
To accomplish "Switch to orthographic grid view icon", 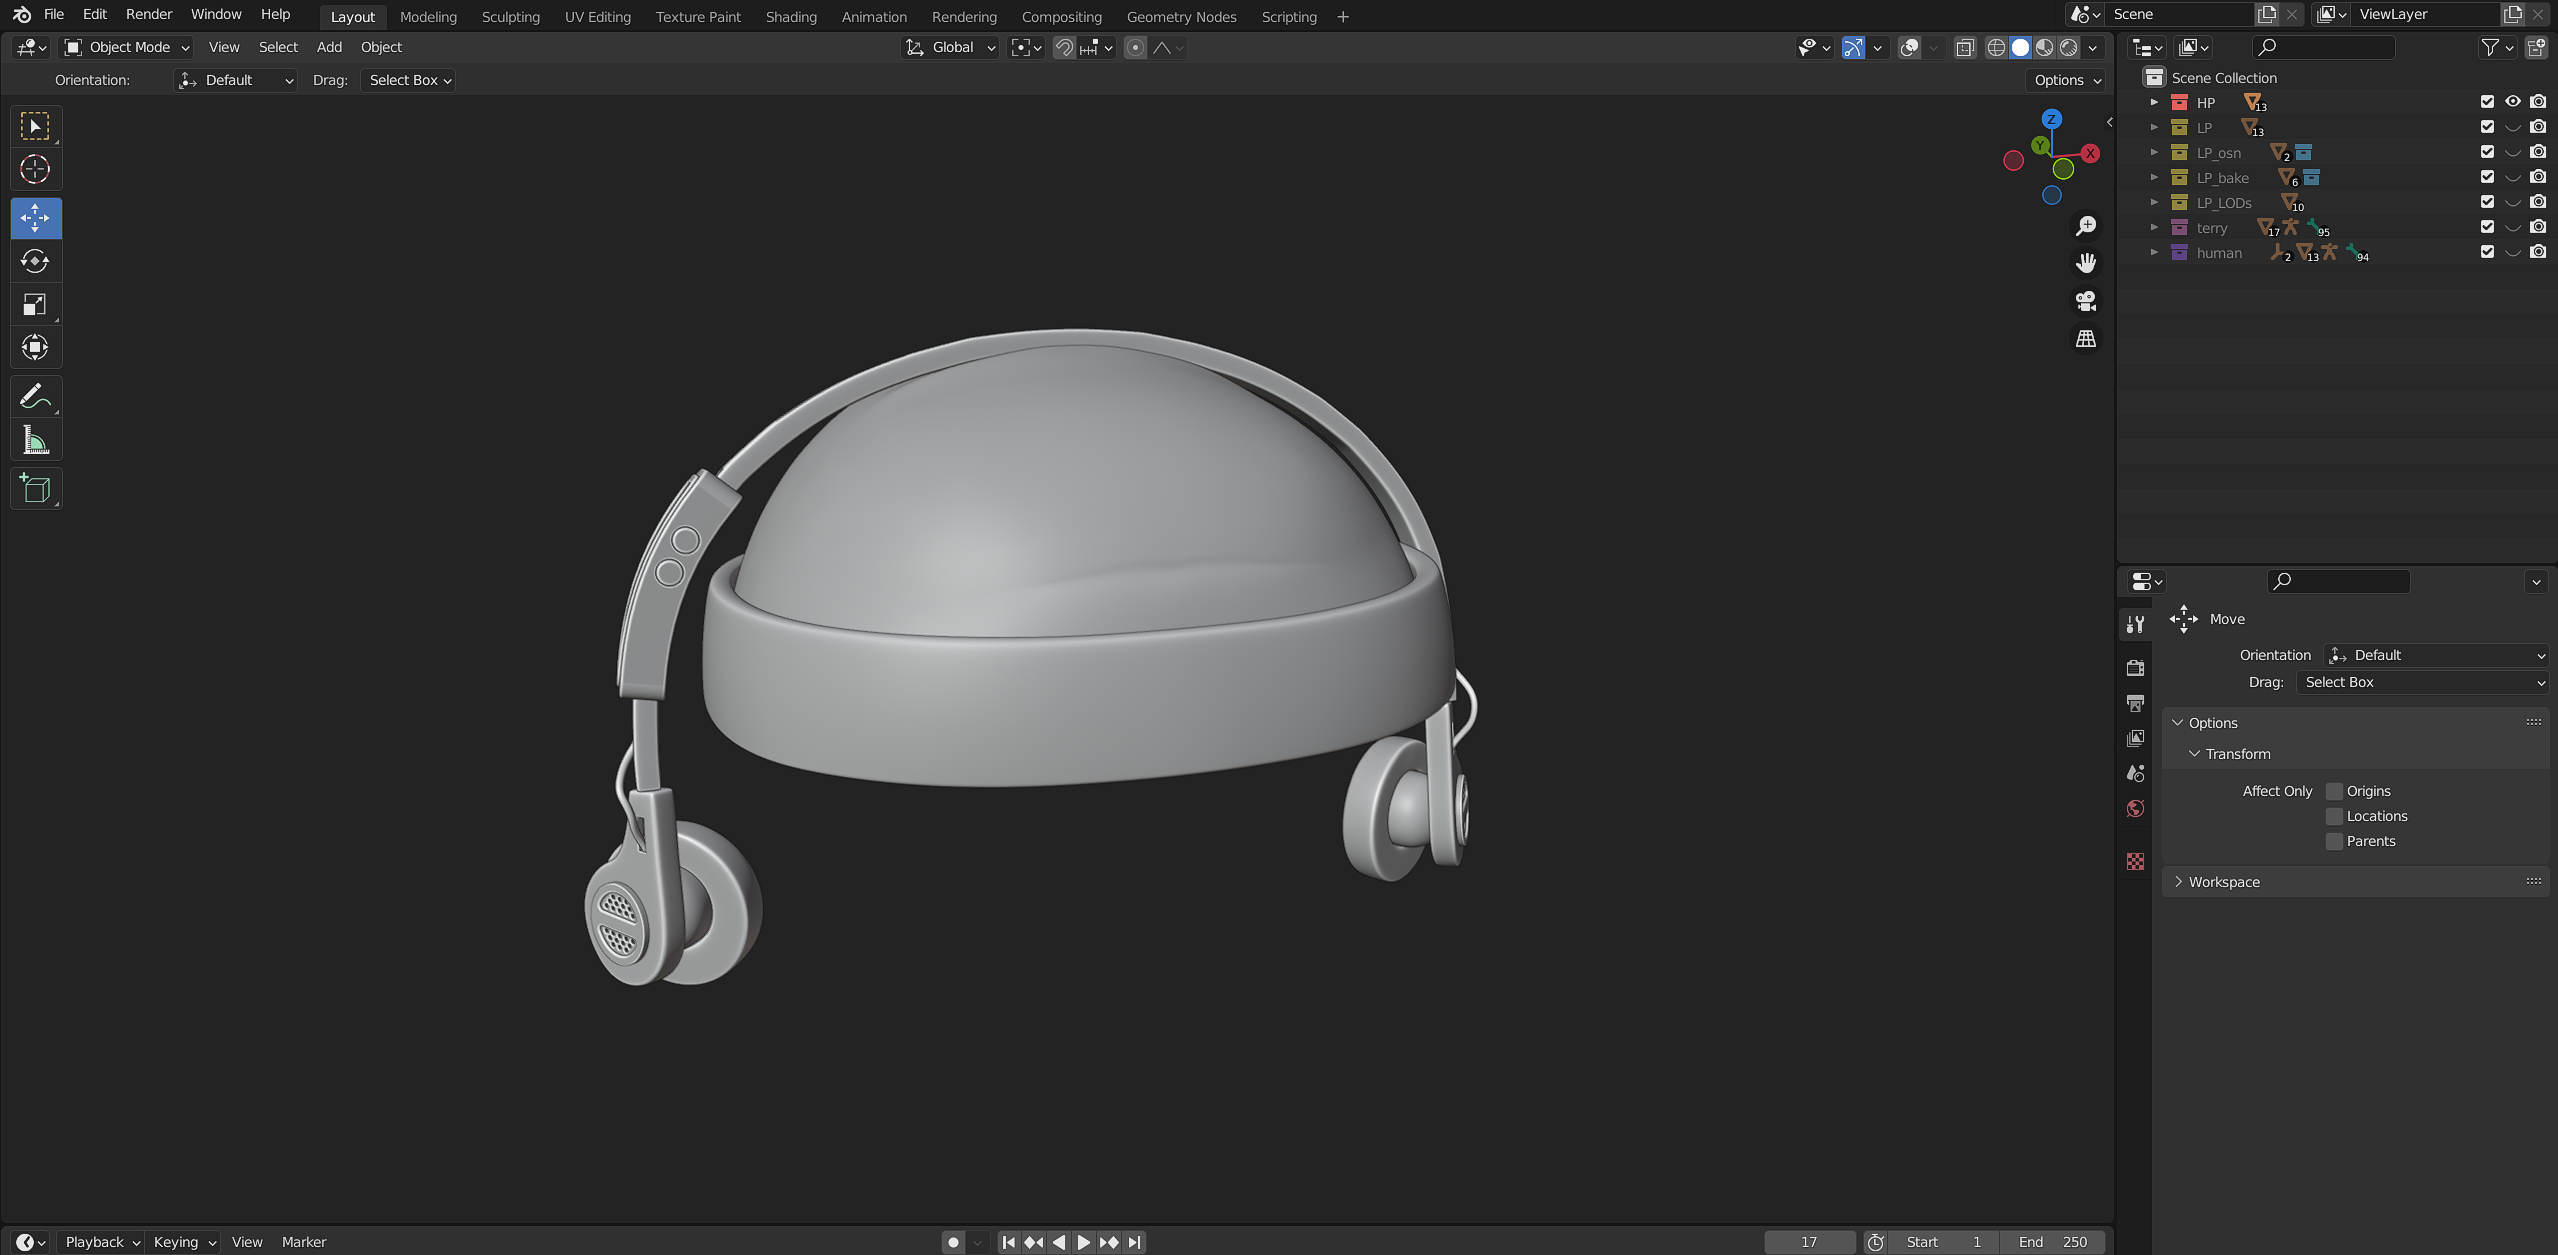I will tap(2086, 340).
